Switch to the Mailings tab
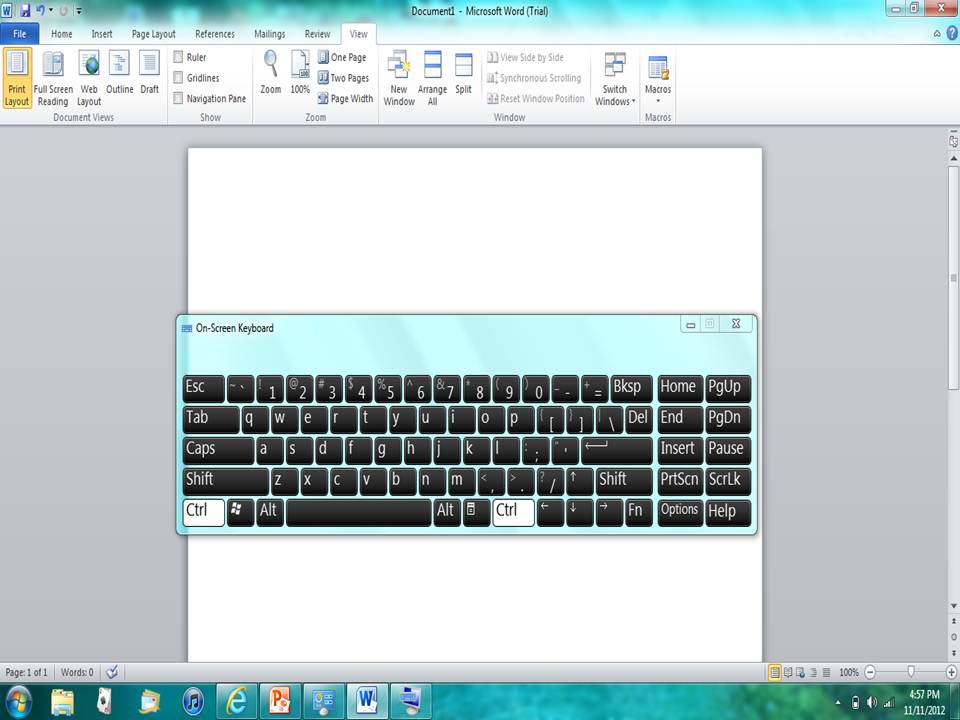The height and width of the screenshot is (720, 960). [269, 34]
